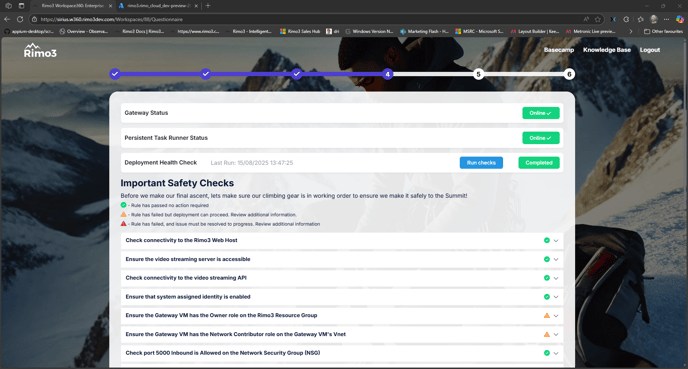Click green passed icon for port 5000 check
This screenshot has height=369, width=688.
click(x=547, y=353)
